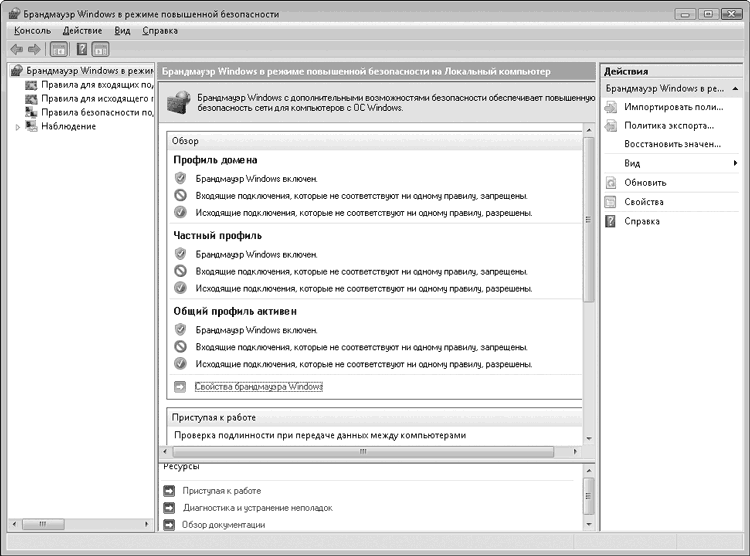Click the Свойства properties icon in Actions
The height and width of the screenshot is (556, 750).
pos(611,202)
